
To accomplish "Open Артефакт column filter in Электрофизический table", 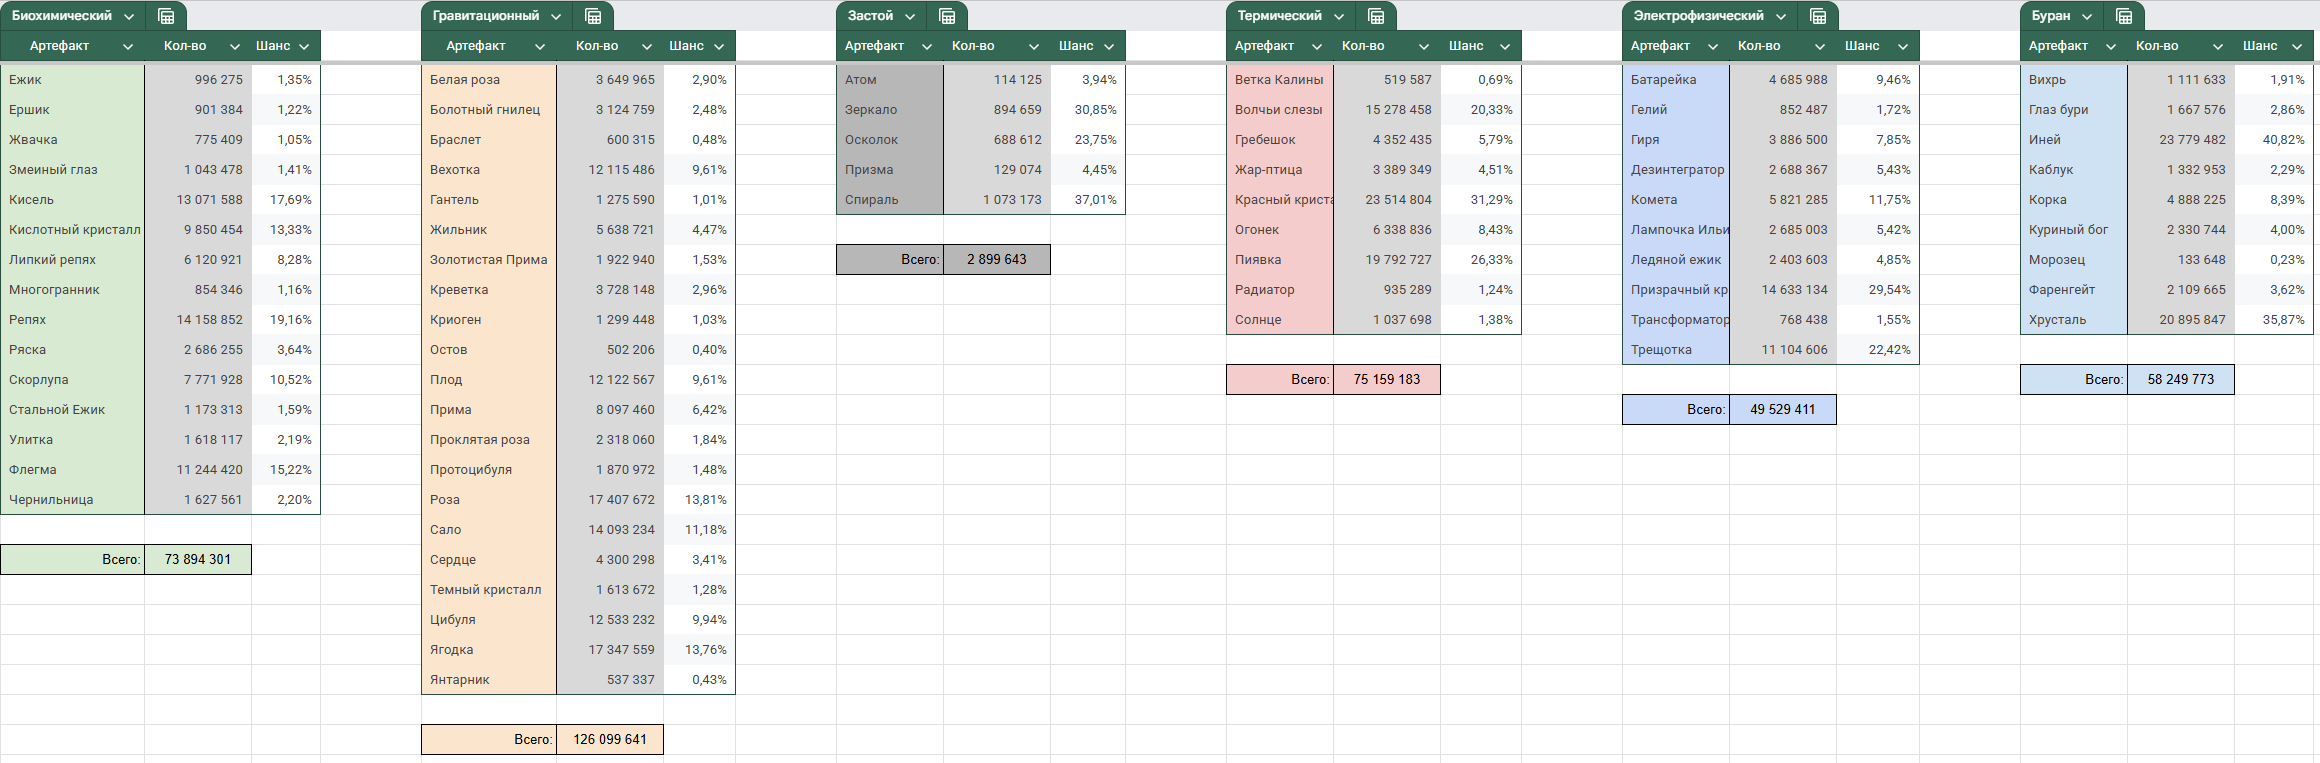I will pyautogui.click(x=1713, y=46).
